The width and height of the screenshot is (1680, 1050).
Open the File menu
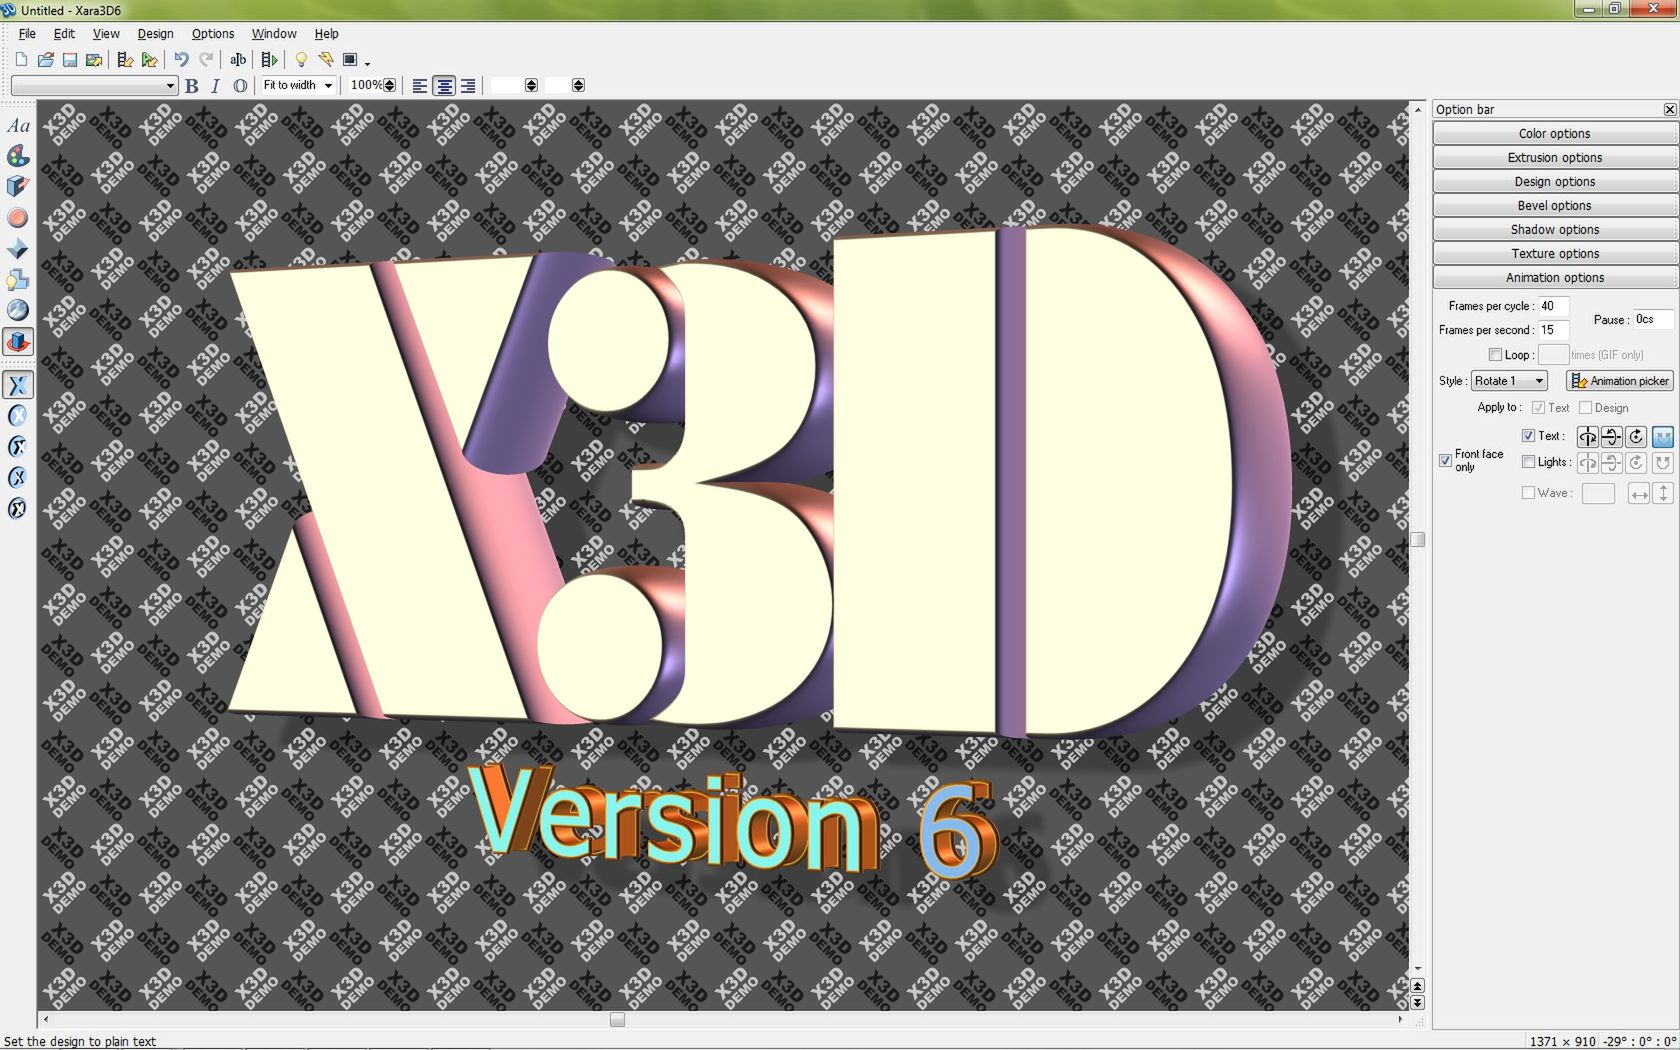point(27,34)
